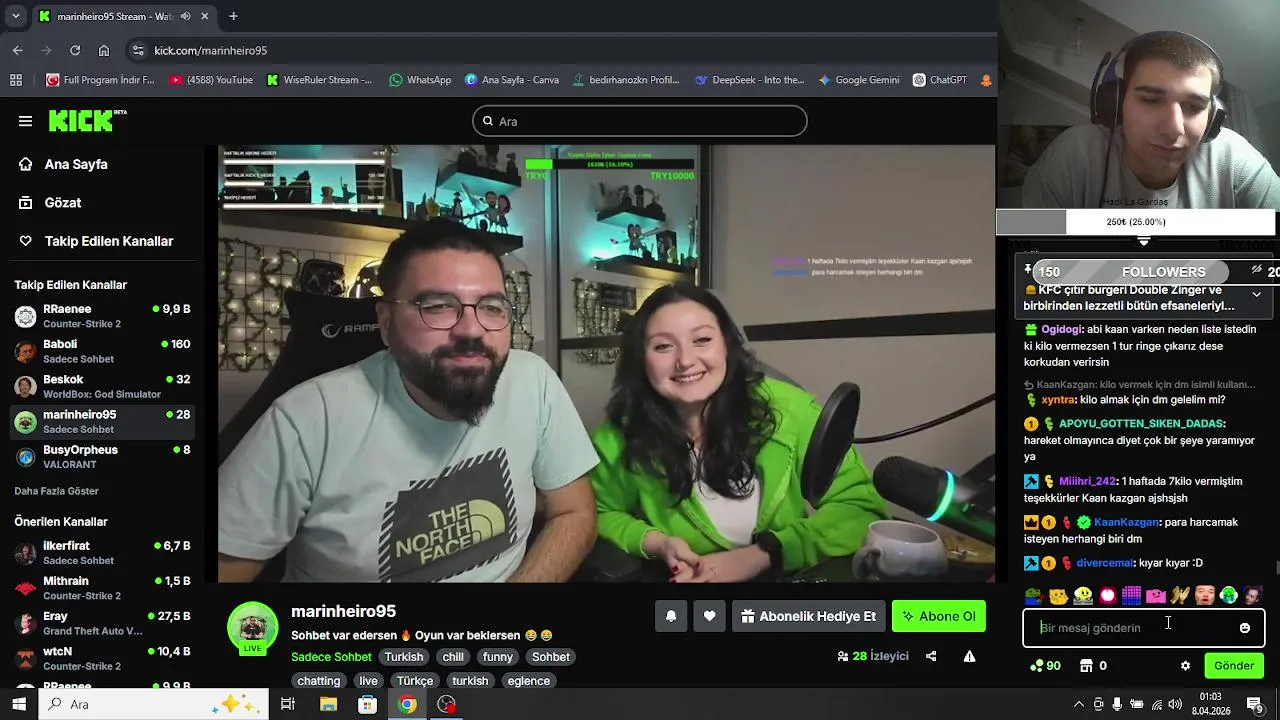Open ChatGPT bookmark

[x=940, y=80]
